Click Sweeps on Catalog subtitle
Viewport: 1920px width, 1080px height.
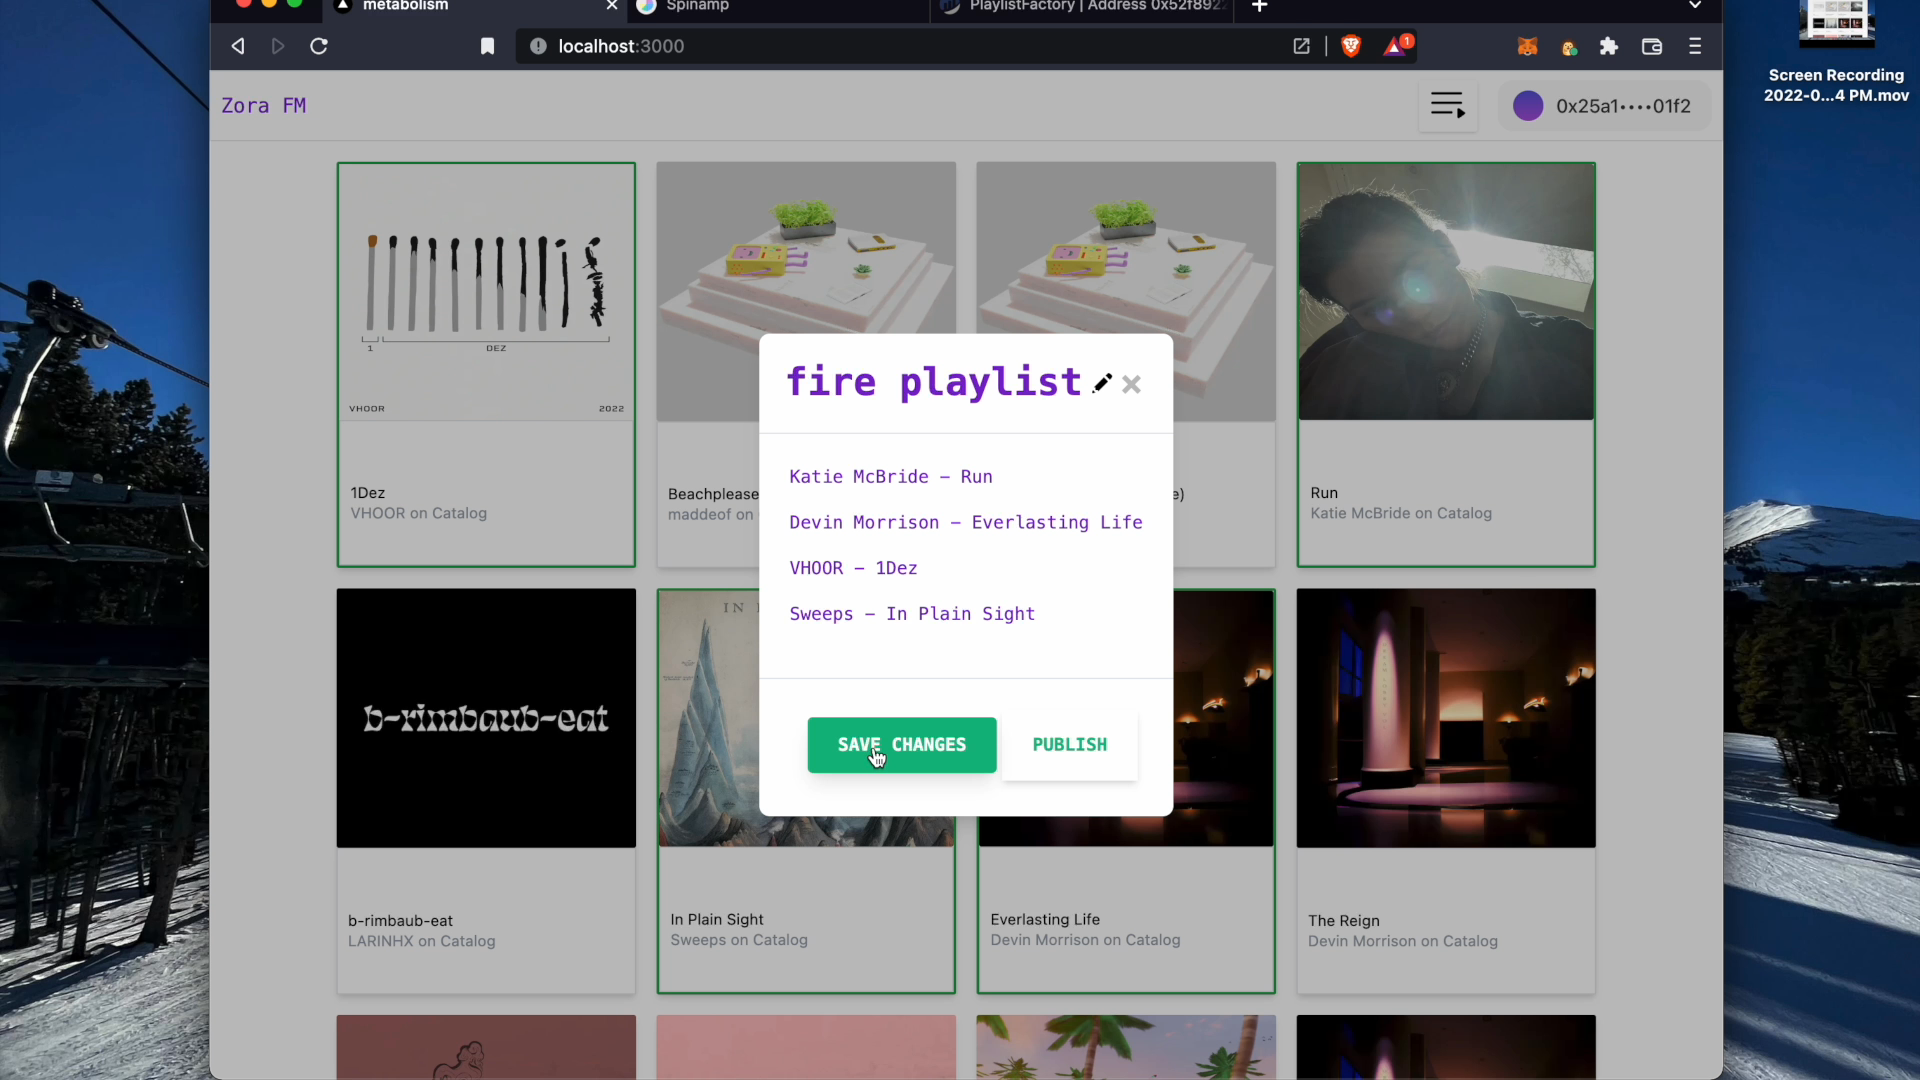point(739,941)
